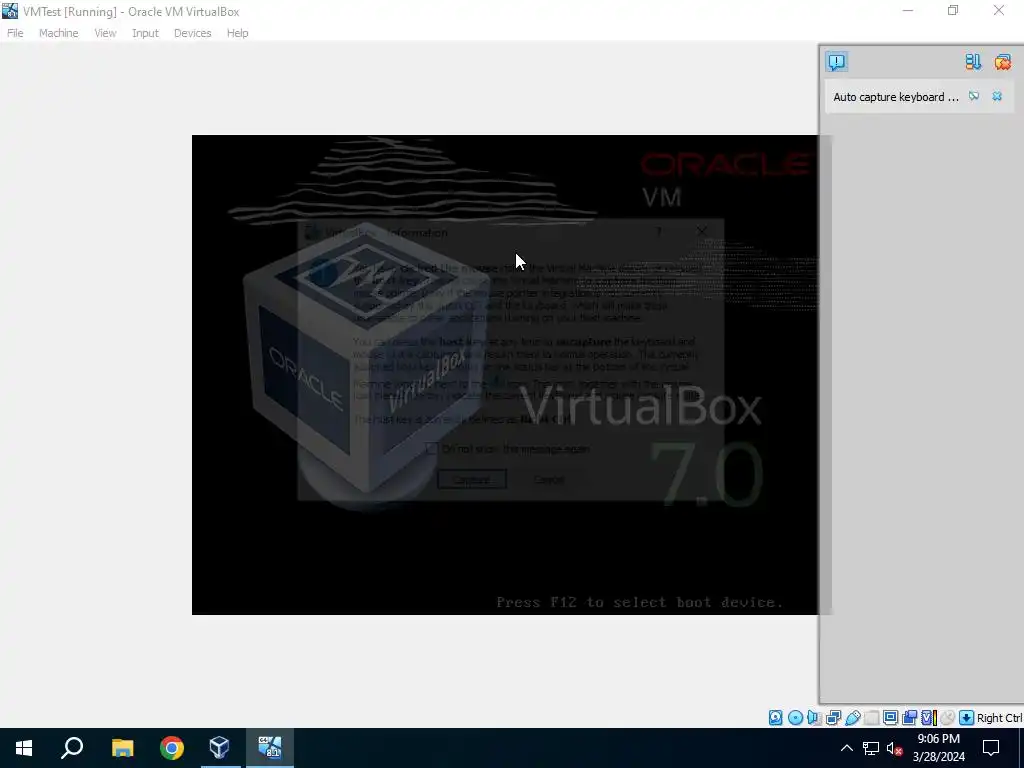Dismiss the Auto capture keyboard notification
The image size is (1024, 768).
pos(997,96)
